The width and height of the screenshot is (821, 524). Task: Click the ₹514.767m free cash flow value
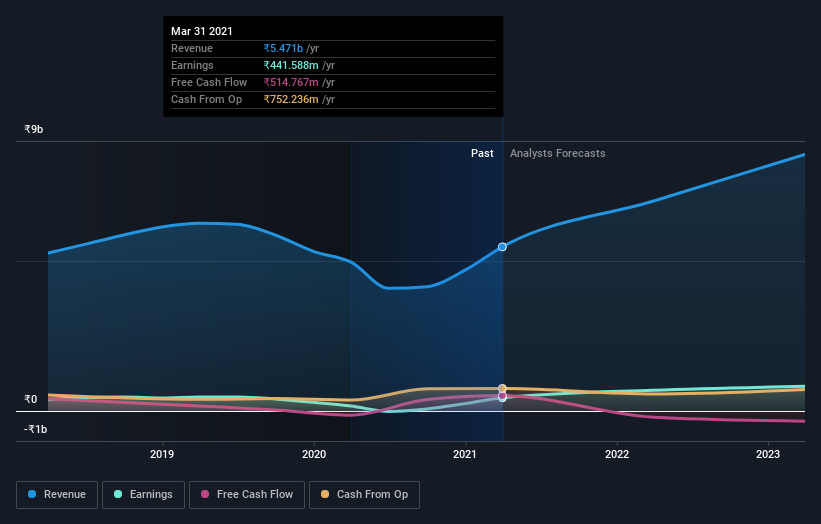coord(291,82)
